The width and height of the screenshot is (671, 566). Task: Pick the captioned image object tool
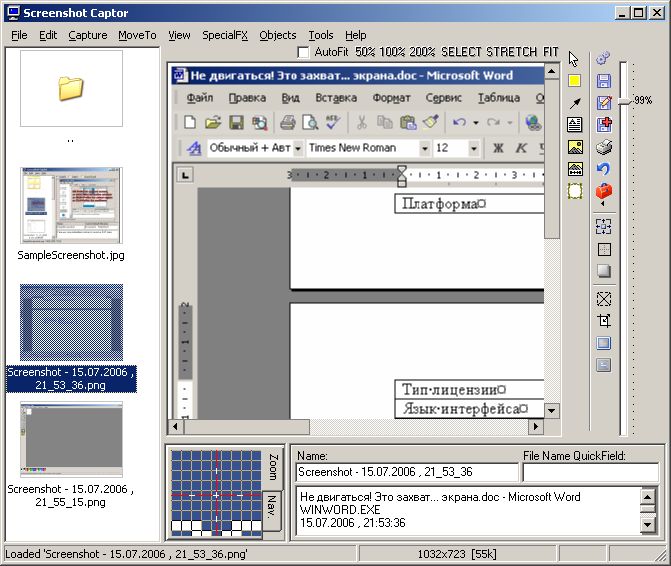575,169
